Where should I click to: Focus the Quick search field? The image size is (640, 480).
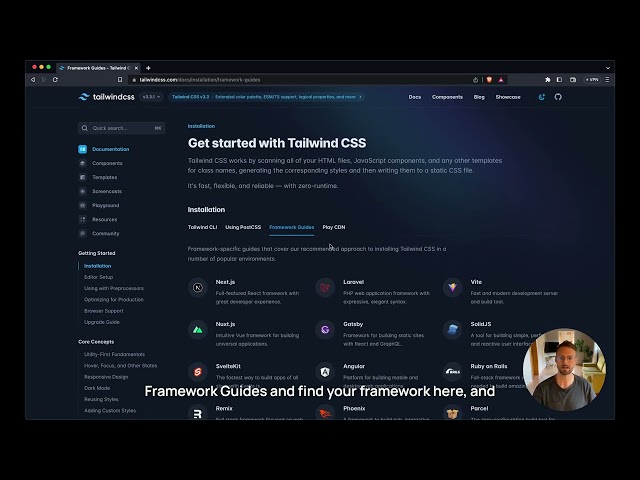[x=121, y=128]
